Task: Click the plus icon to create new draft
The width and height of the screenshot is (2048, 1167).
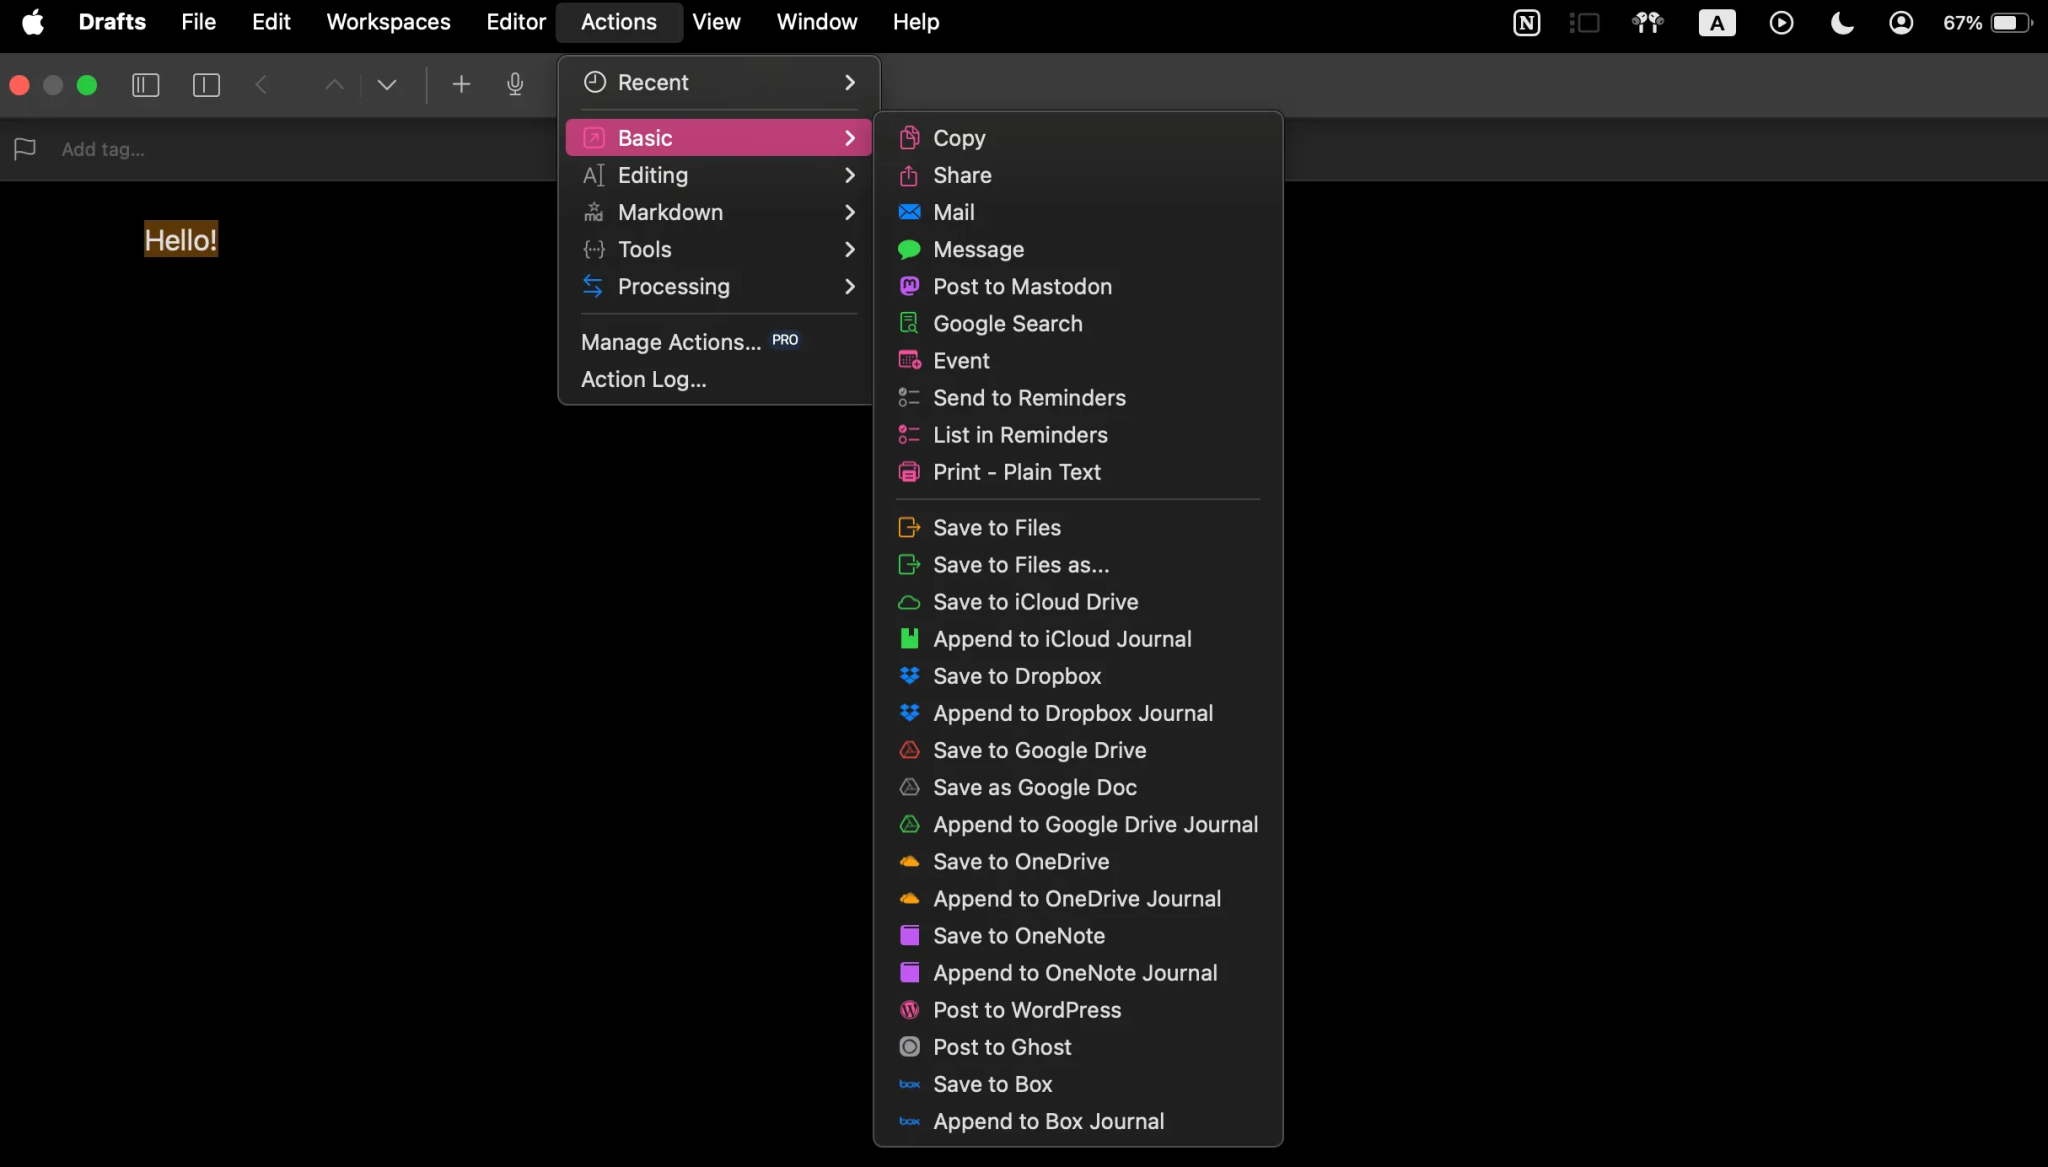Action: pos(461,85)
